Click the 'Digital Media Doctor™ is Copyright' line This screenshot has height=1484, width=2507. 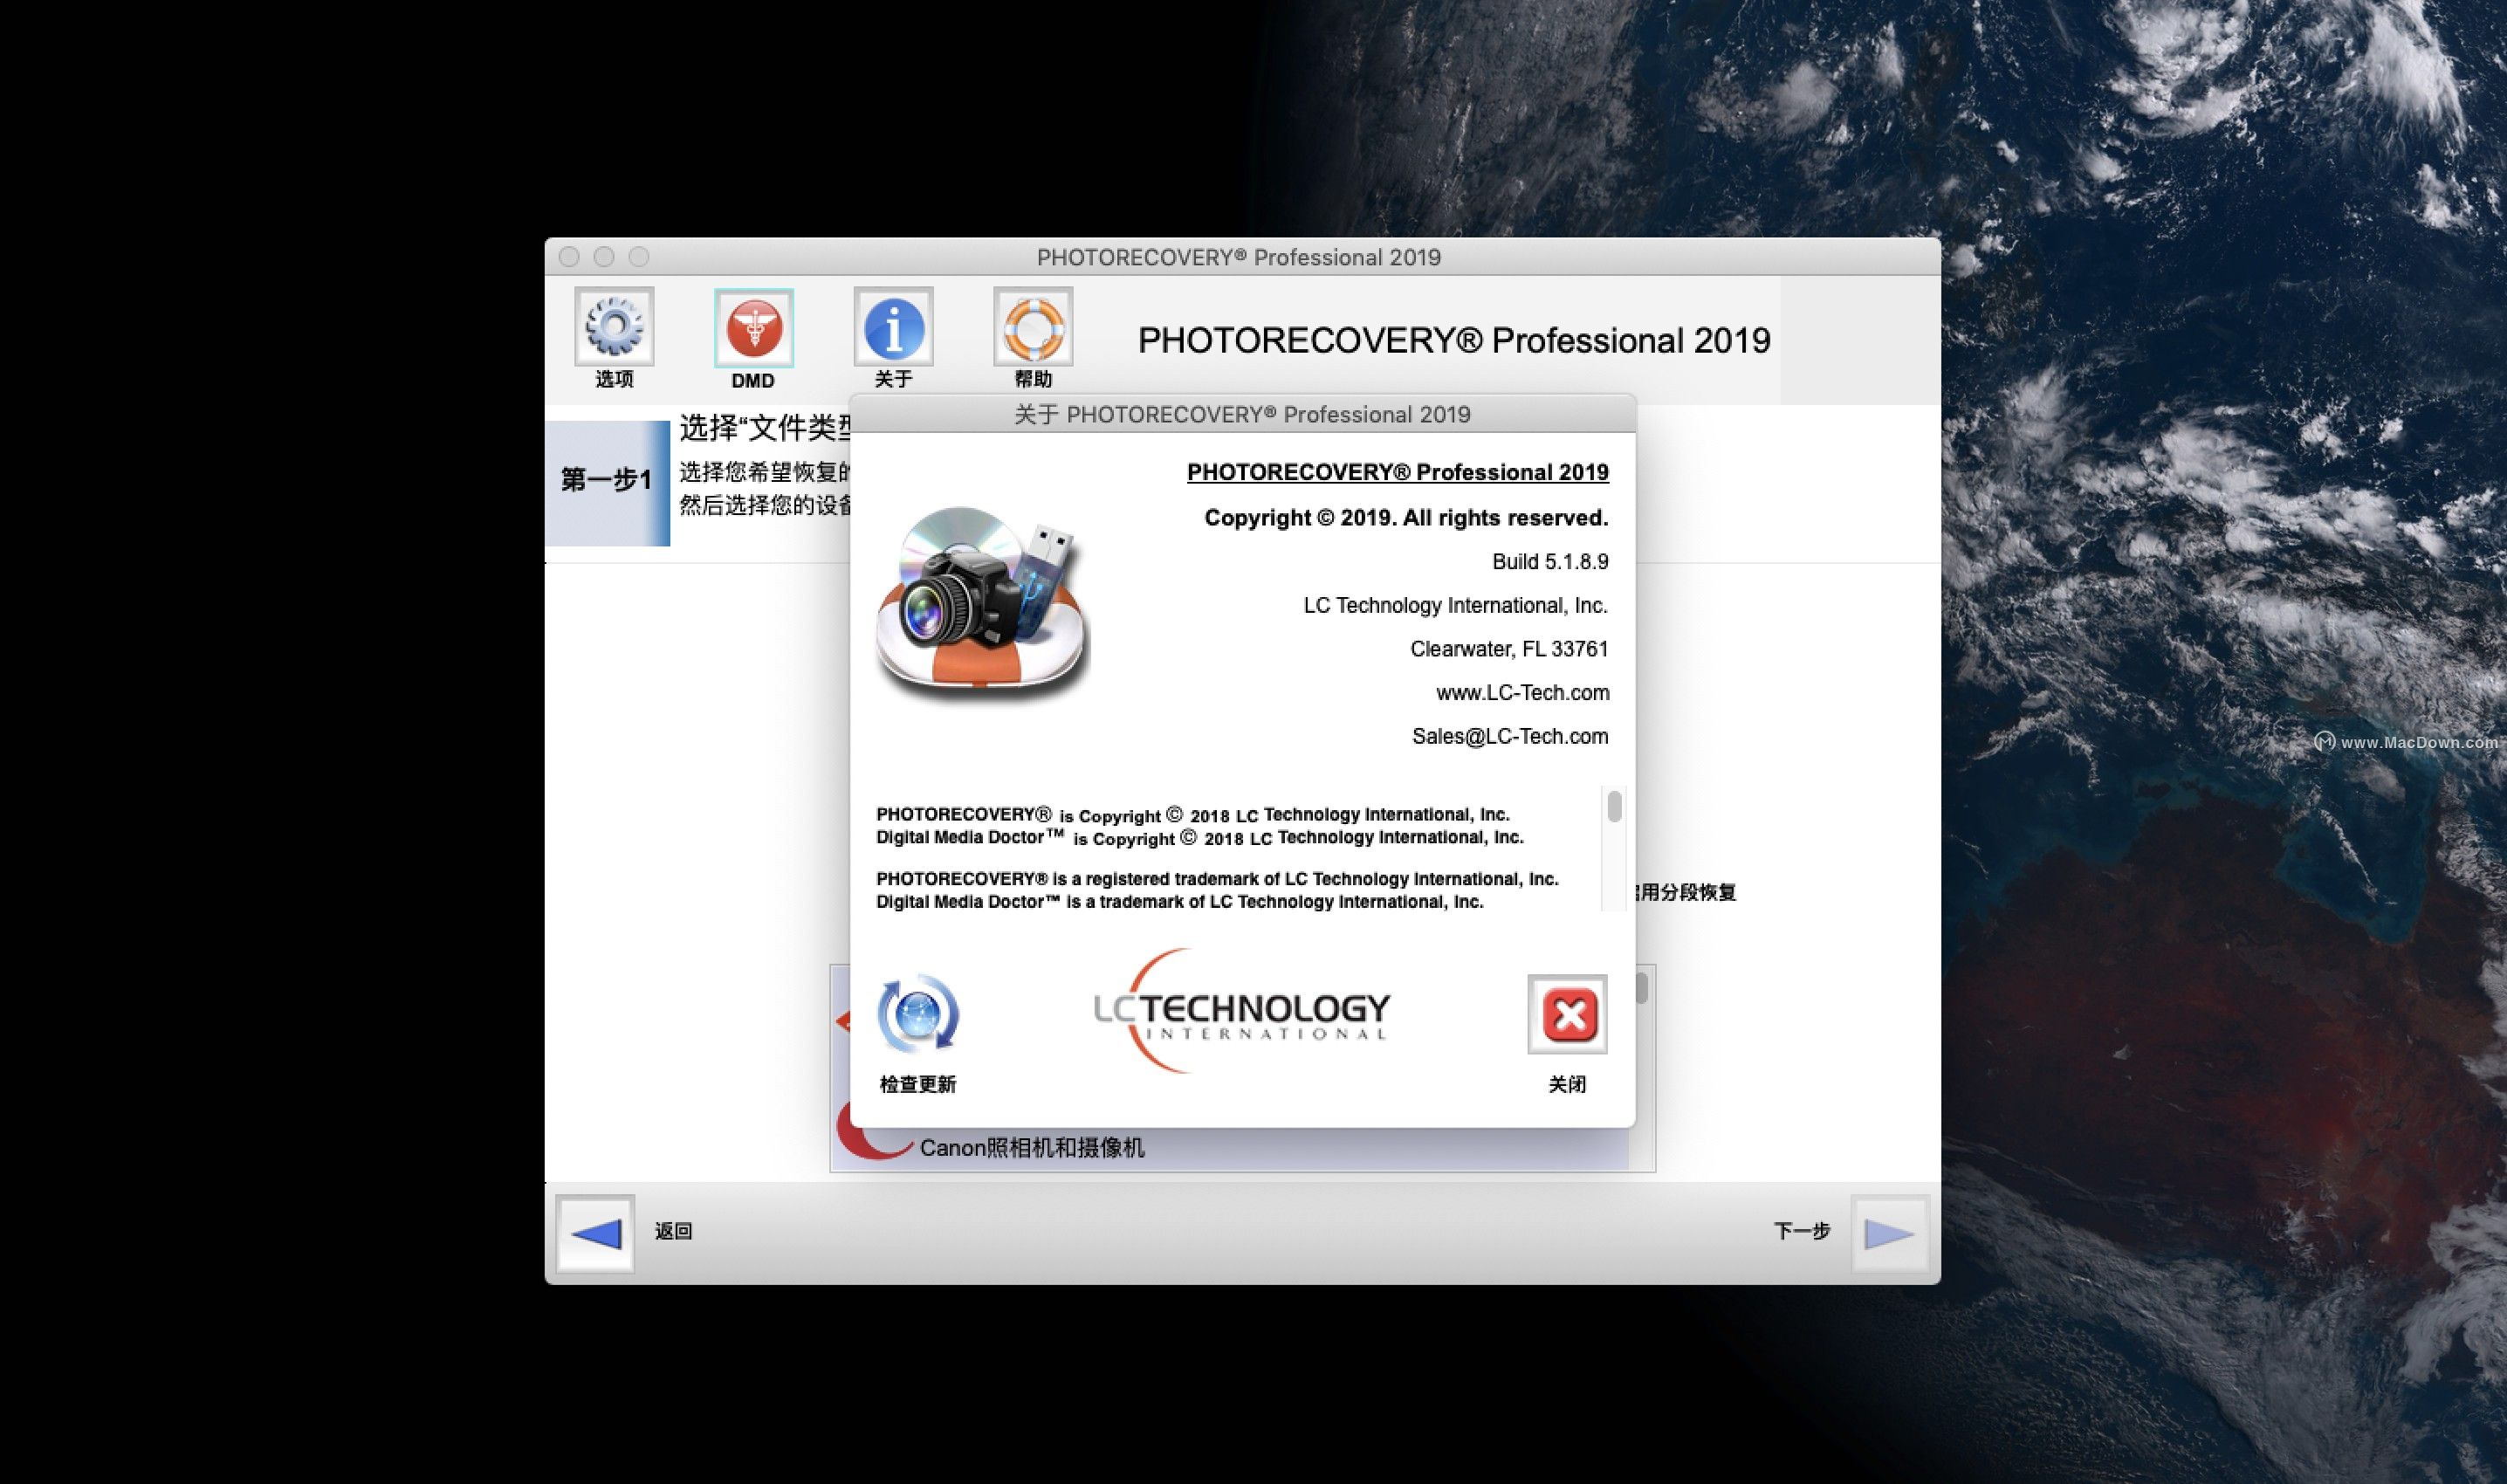[x=1200, y=838]
